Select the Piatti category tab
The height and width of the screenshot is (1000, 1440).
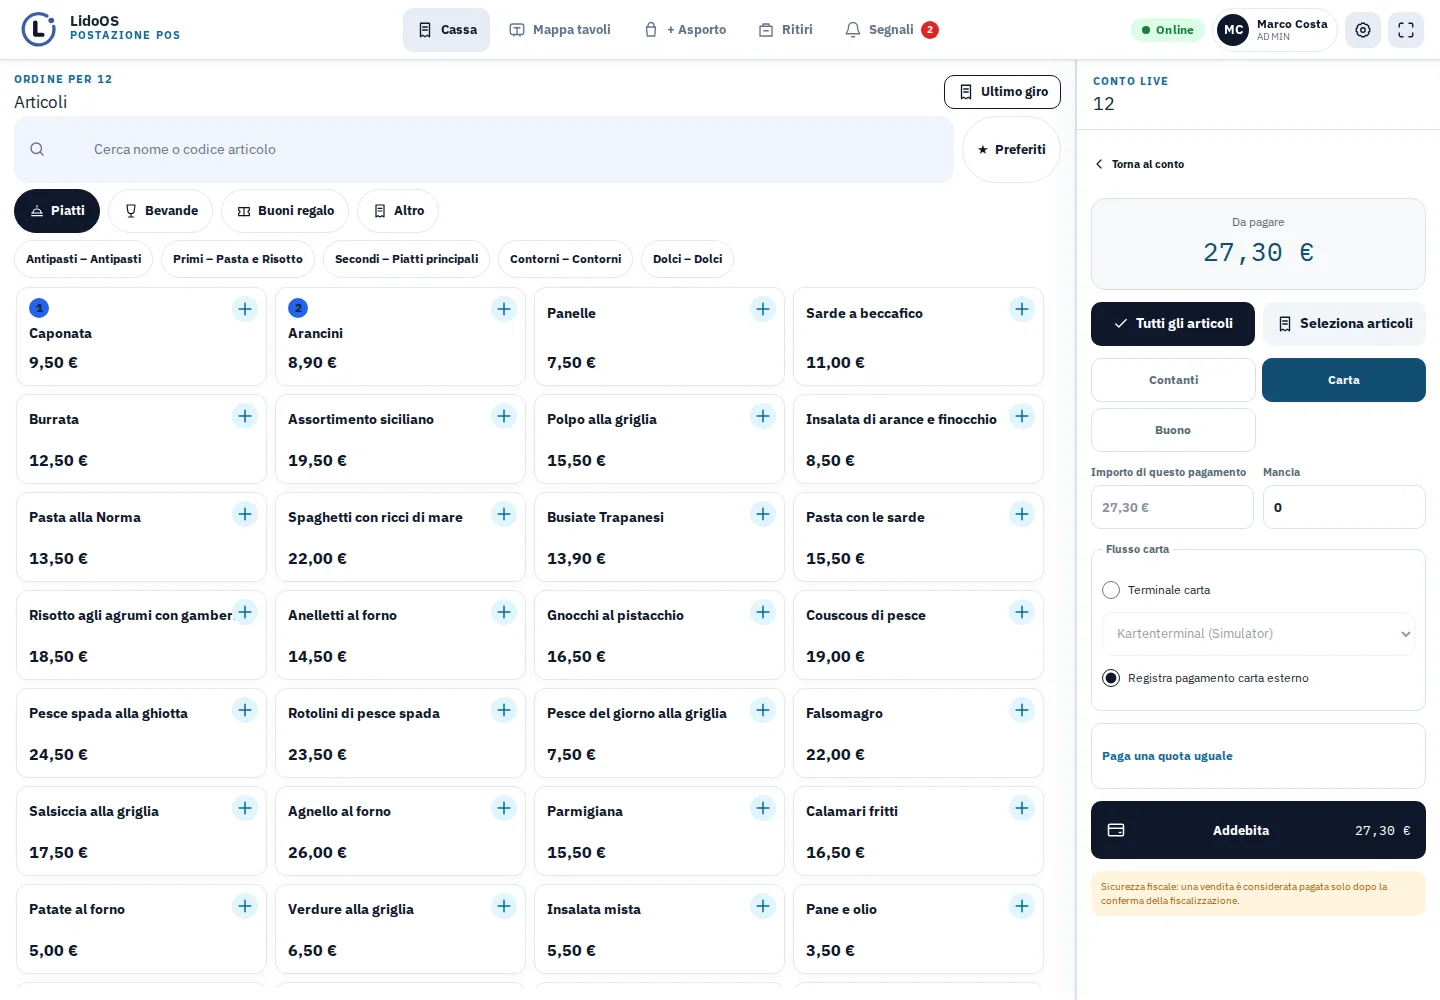57,211
